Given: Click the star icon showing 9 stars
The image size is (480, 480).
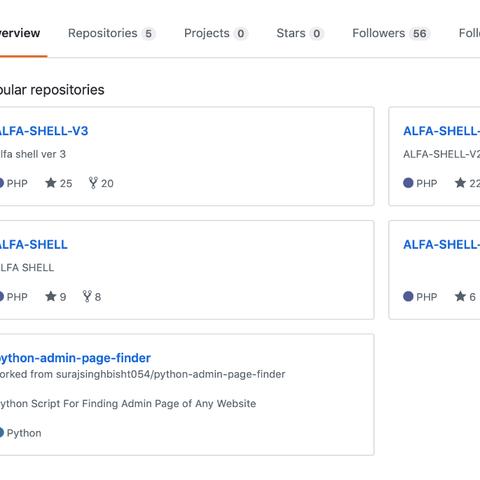Looking at the screenshot, I should click(x=51, y=296).
